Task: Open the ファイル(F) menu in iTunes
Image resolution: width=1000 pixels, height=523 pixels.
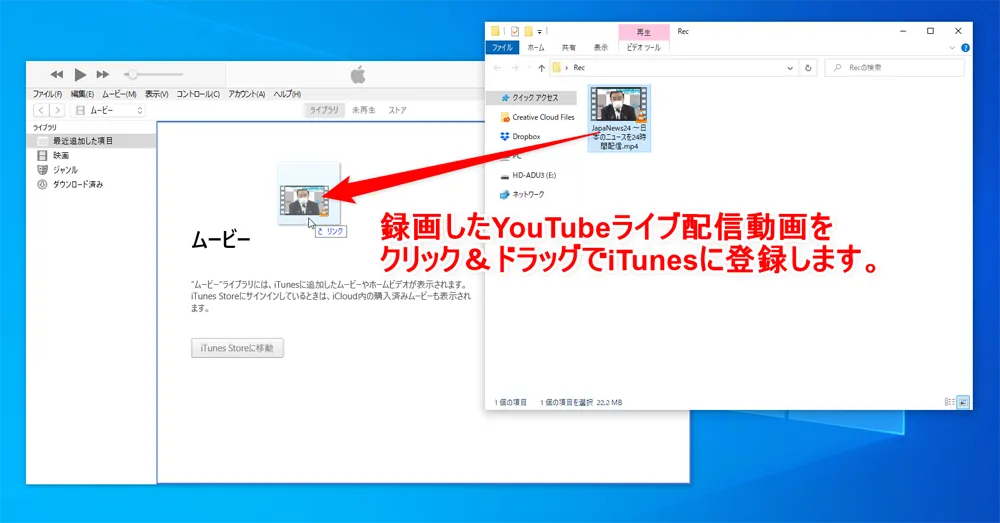Action: pos(47,94)
